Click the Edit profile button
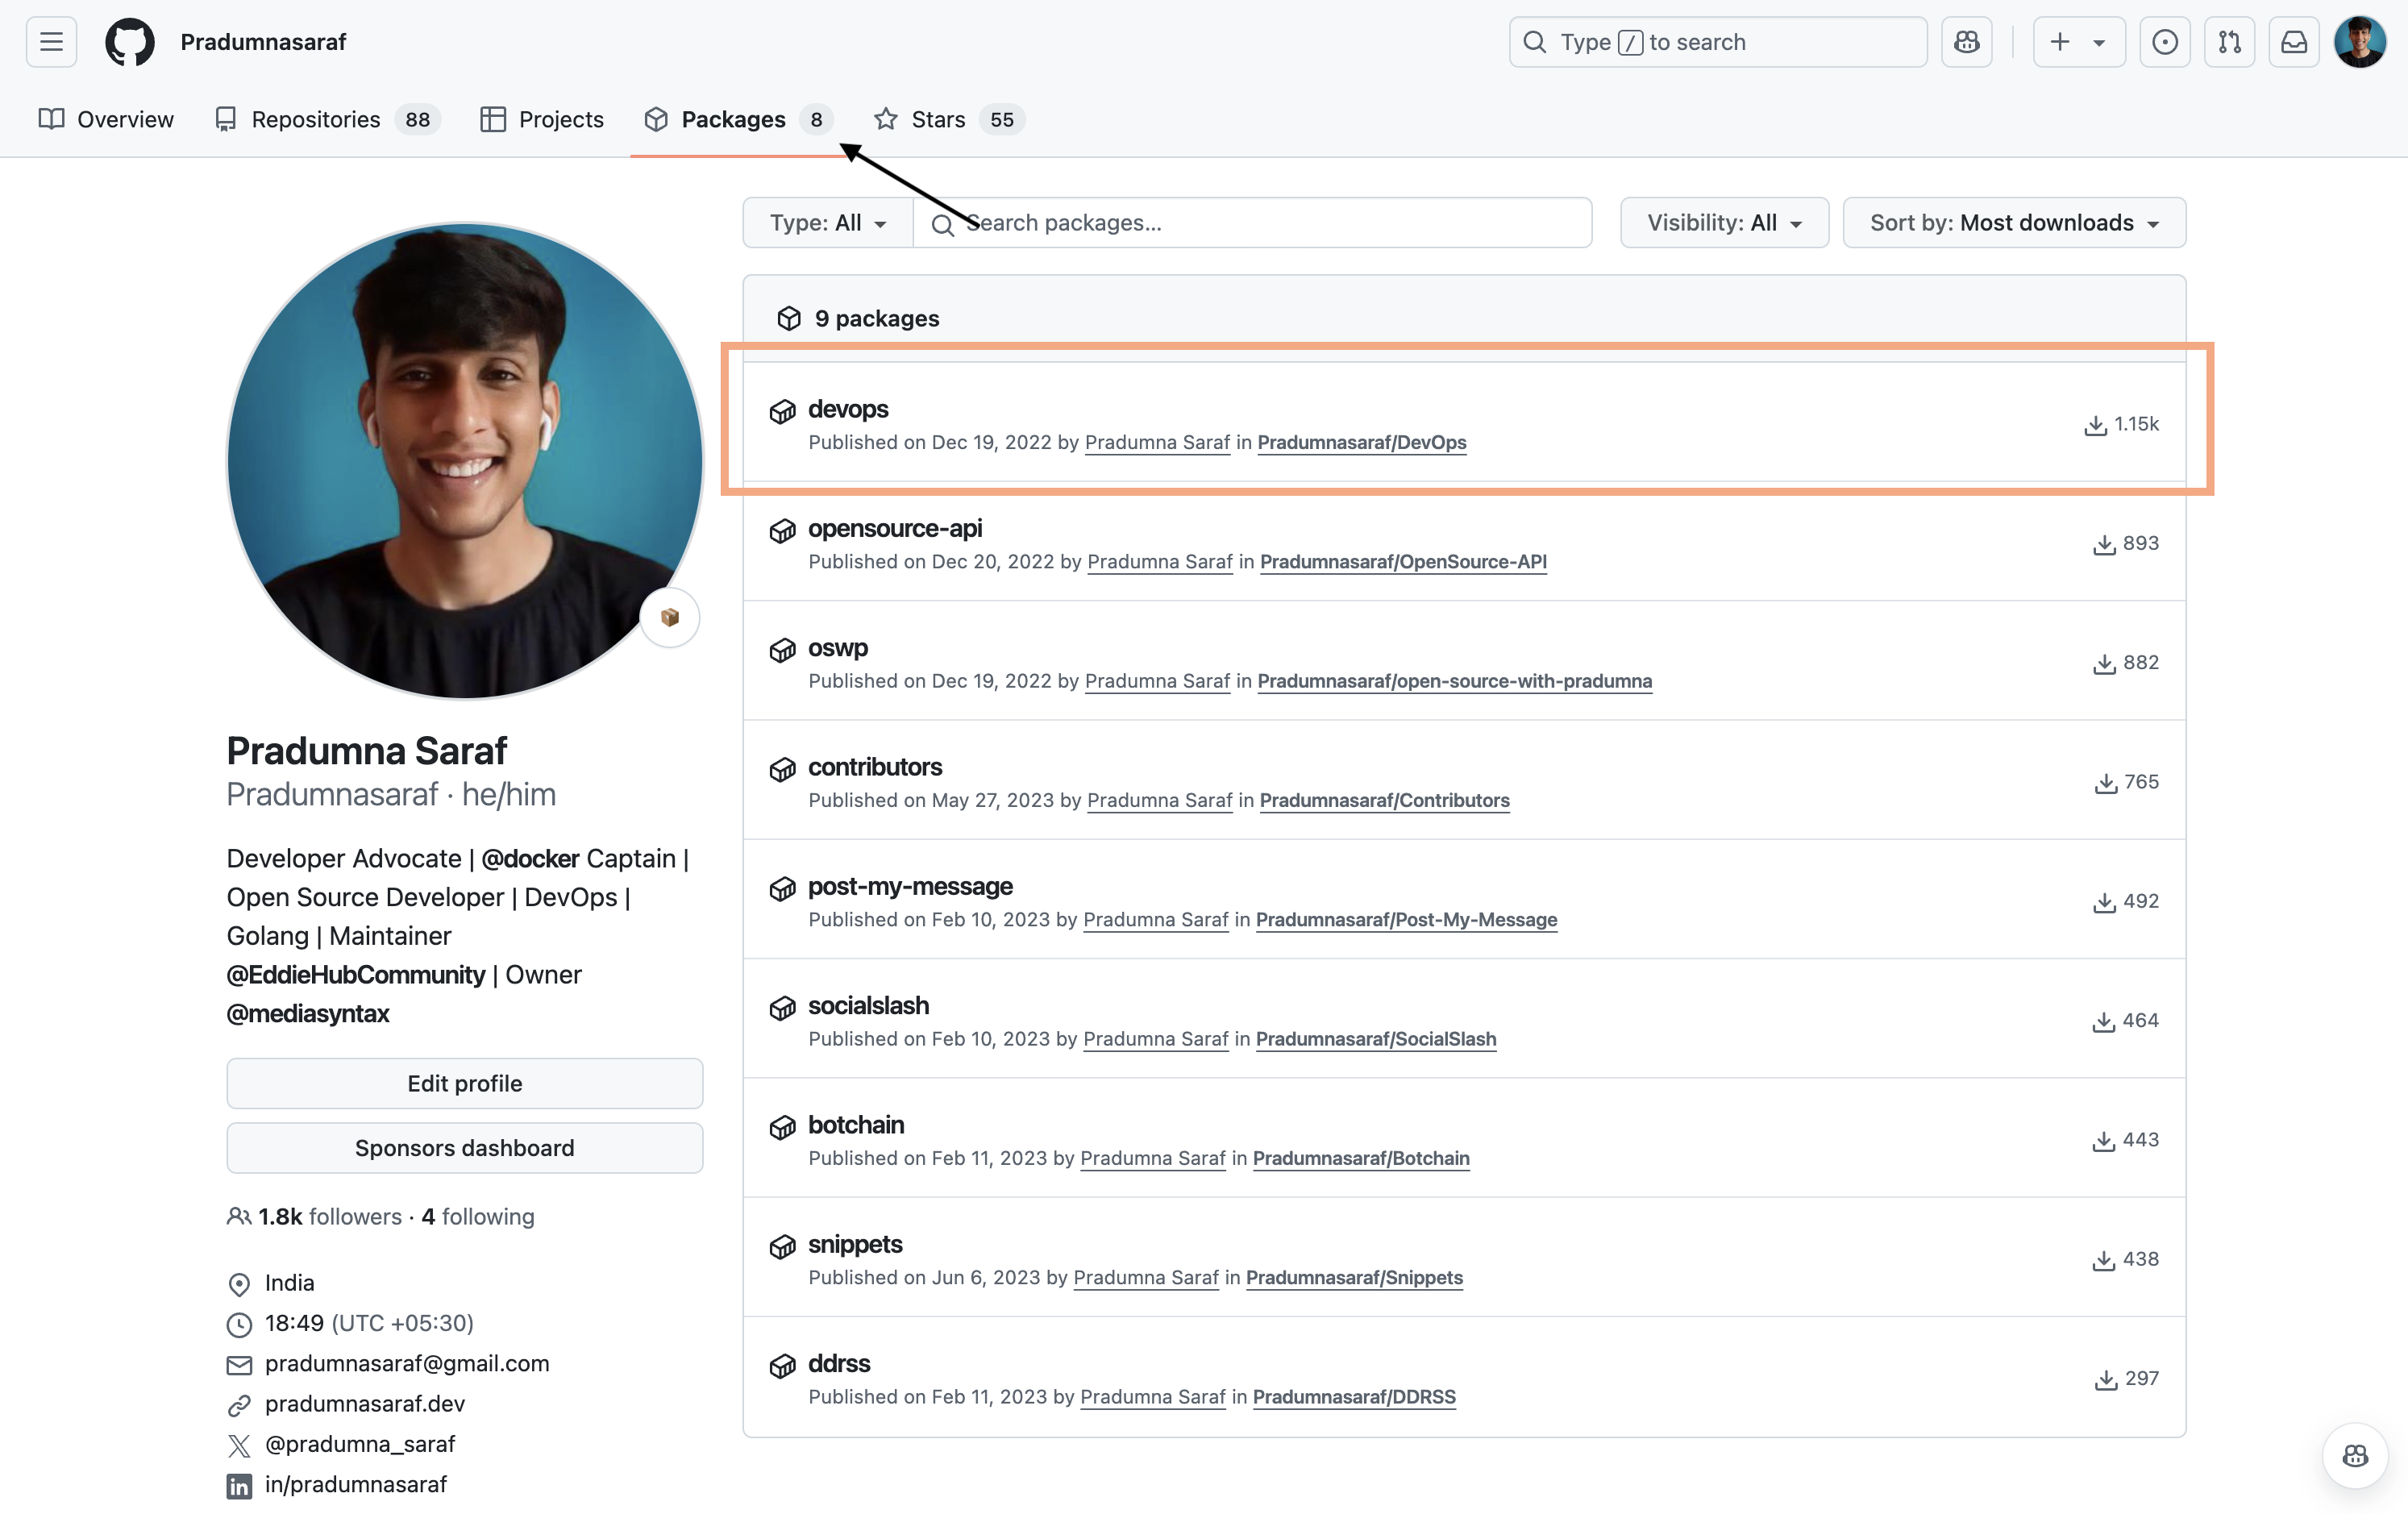 464,1083
